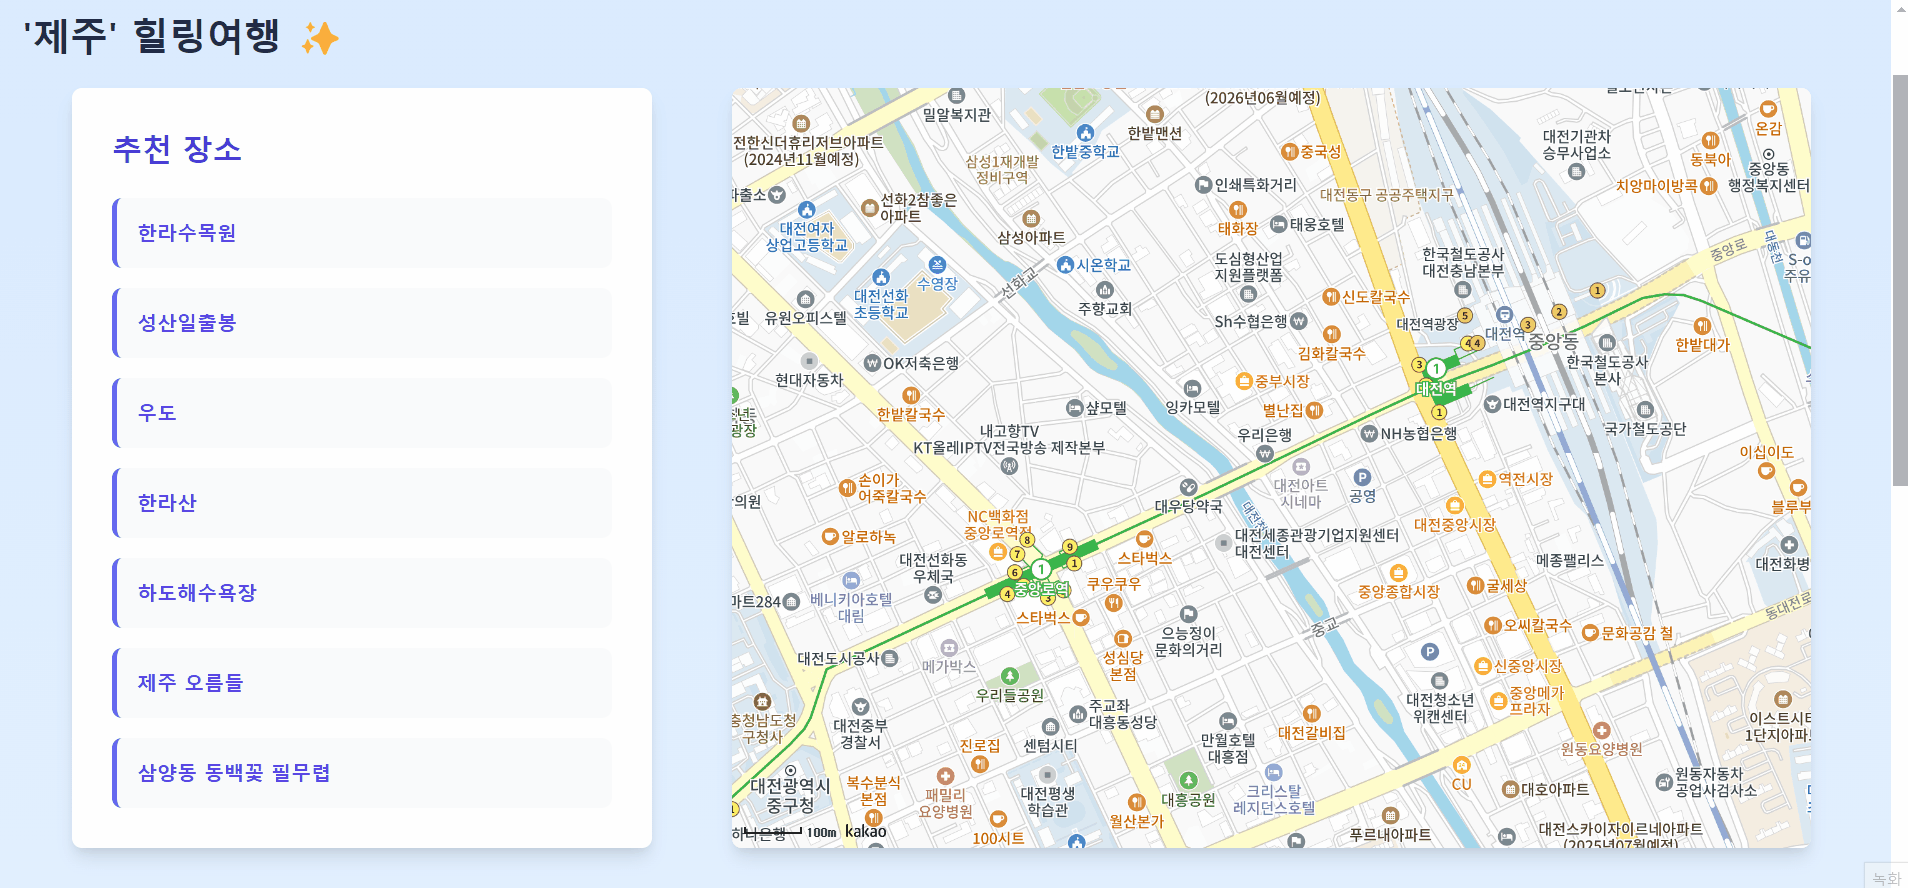
Task: Click the 한밭대가 restaurant icon
Action: [x=1702, y=327]
